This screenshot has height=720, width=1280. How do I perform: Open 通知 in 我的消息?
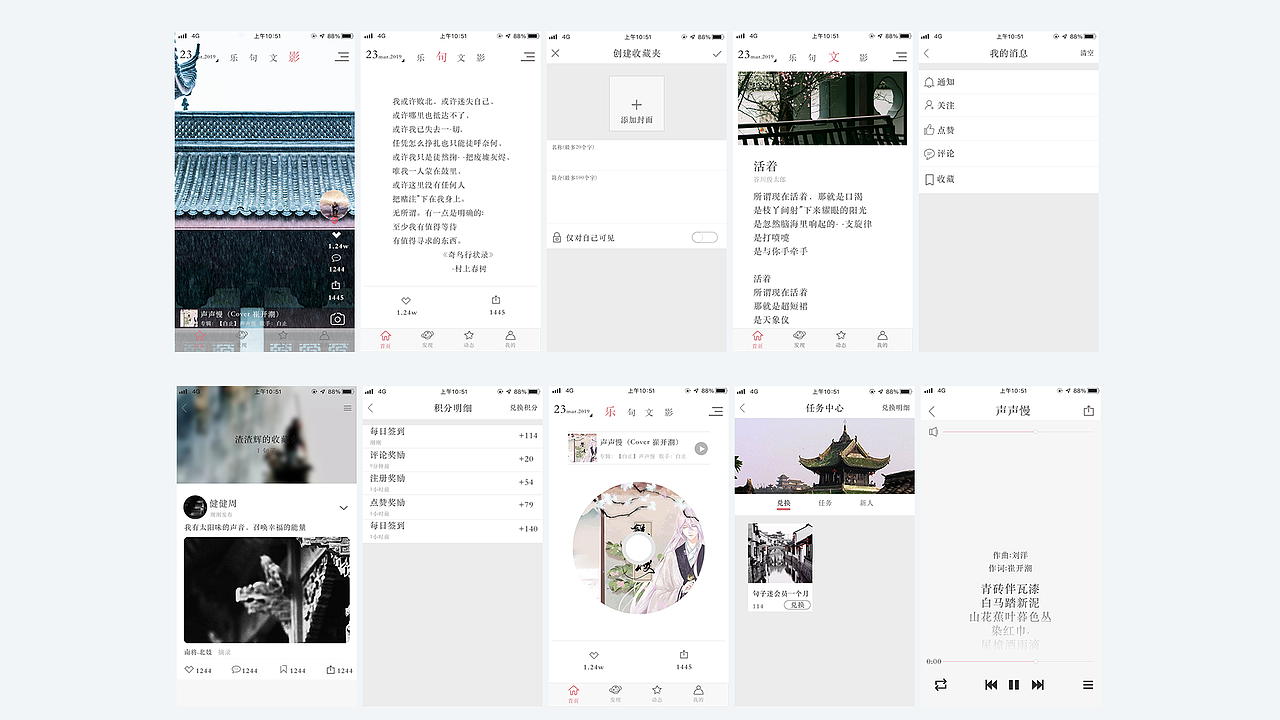point(1008,82)
